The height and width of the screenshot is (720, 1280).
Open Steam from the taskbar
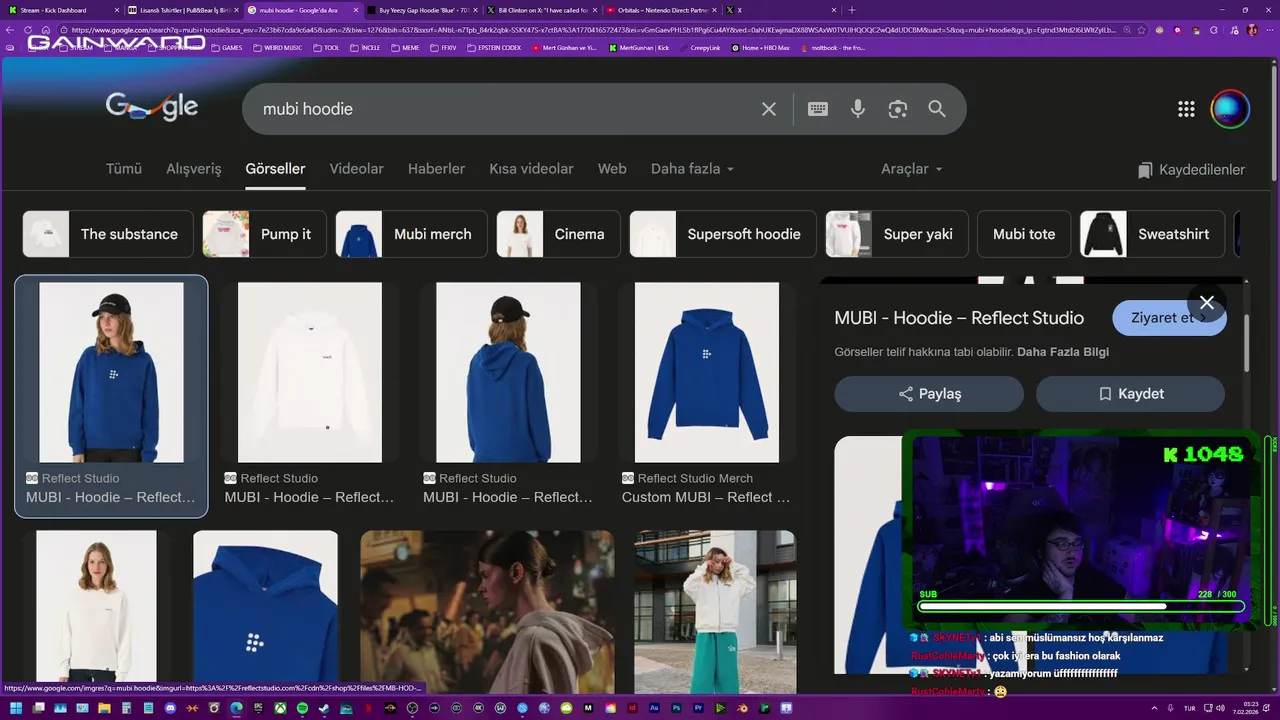(323, 708)
